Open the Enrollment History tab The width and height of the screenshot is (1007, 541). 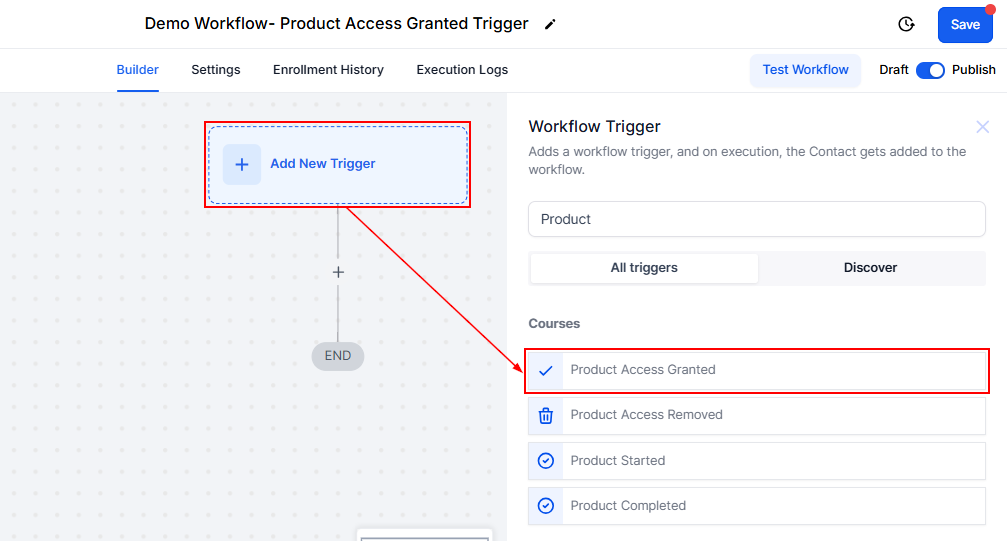click(x=328, y=70)
